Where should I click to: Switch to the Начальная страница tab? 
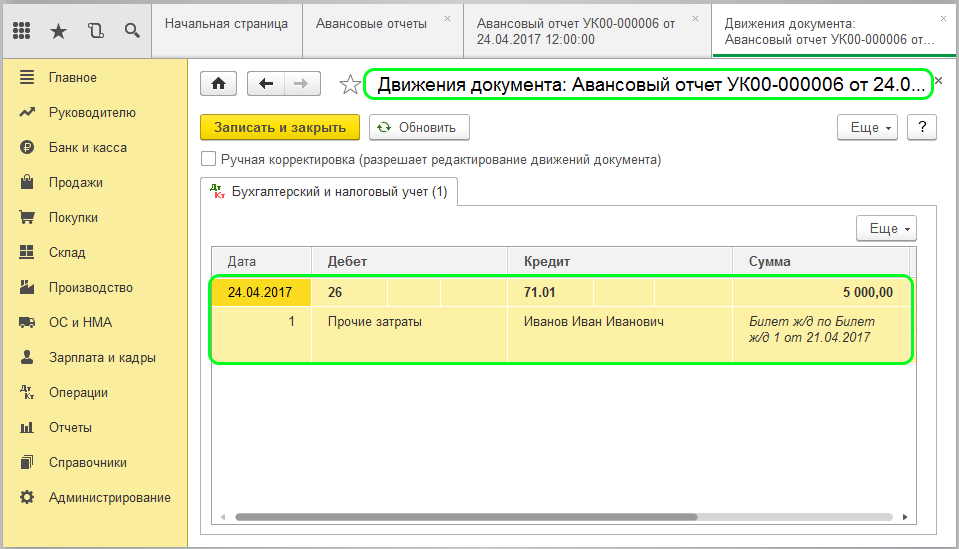click(226, 22)
